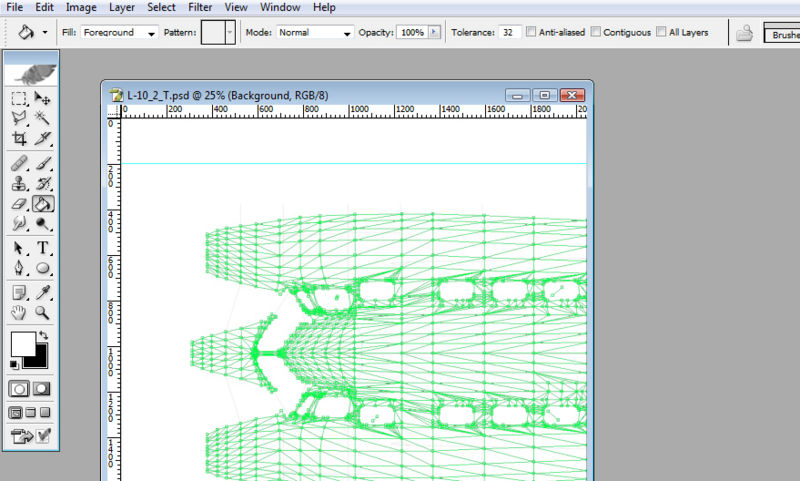Reset to default black and white colors
The image size is (800, 481).
click(x=14, y=364)
